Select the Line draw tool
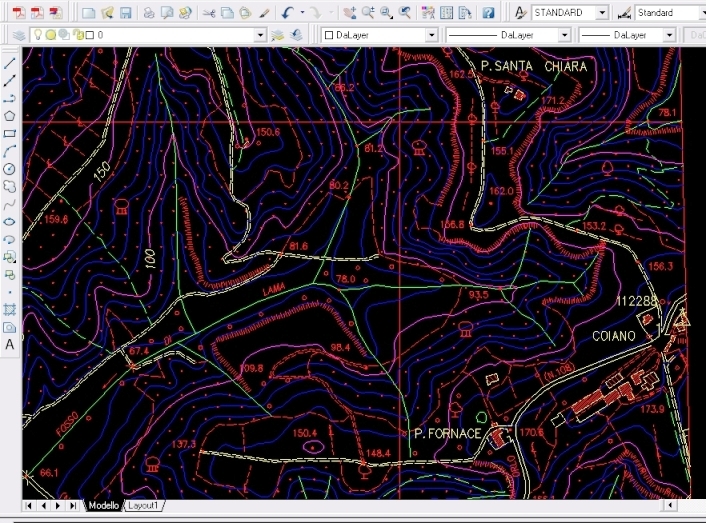This screenshot has height=523, width=706. tap(9, 63)
